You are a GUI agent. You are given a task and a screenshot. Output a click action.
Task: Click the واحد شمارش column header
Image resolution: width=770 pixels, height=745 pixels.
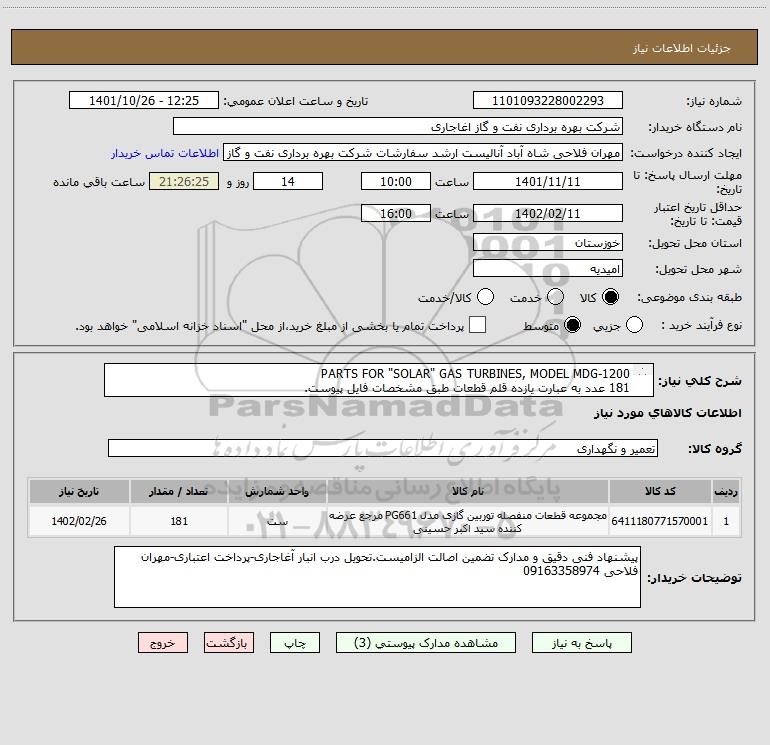point(277,491)
